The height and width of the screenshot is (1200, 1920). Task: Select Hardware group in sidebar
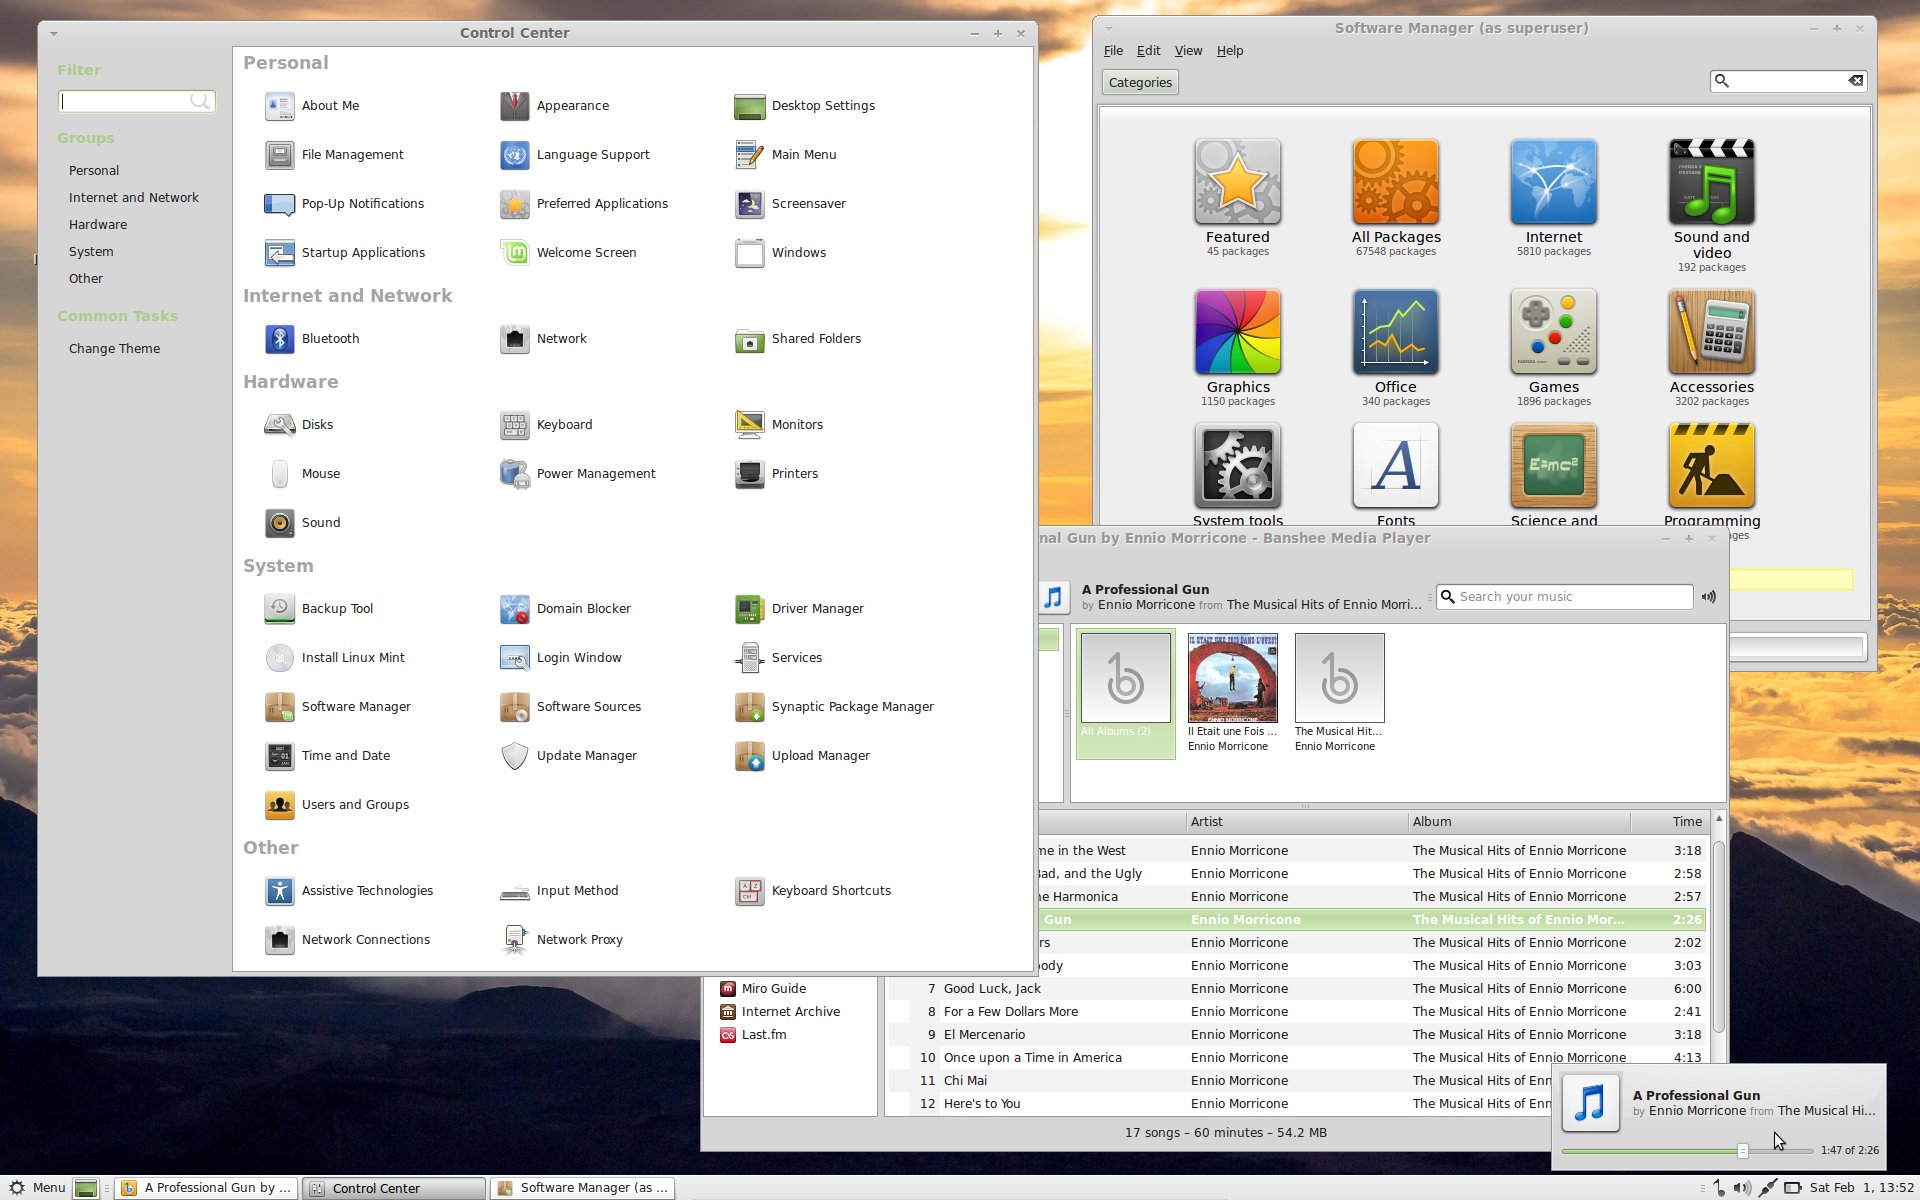tap(98, 225)
